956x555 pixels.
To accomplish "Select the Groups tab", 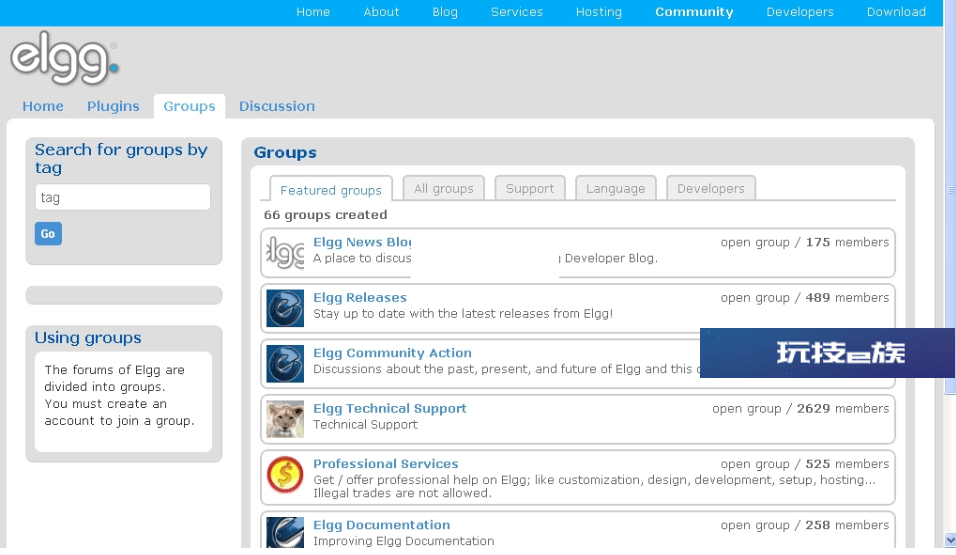I will pos(189,106).
